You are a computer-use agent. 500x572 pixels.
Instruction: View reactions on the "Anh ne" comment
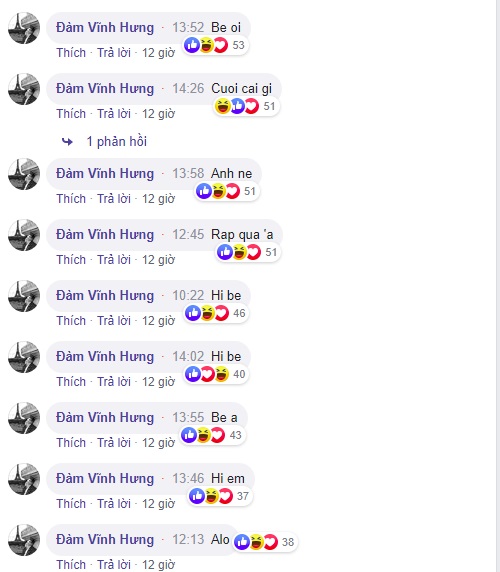(x=227, y=191)
